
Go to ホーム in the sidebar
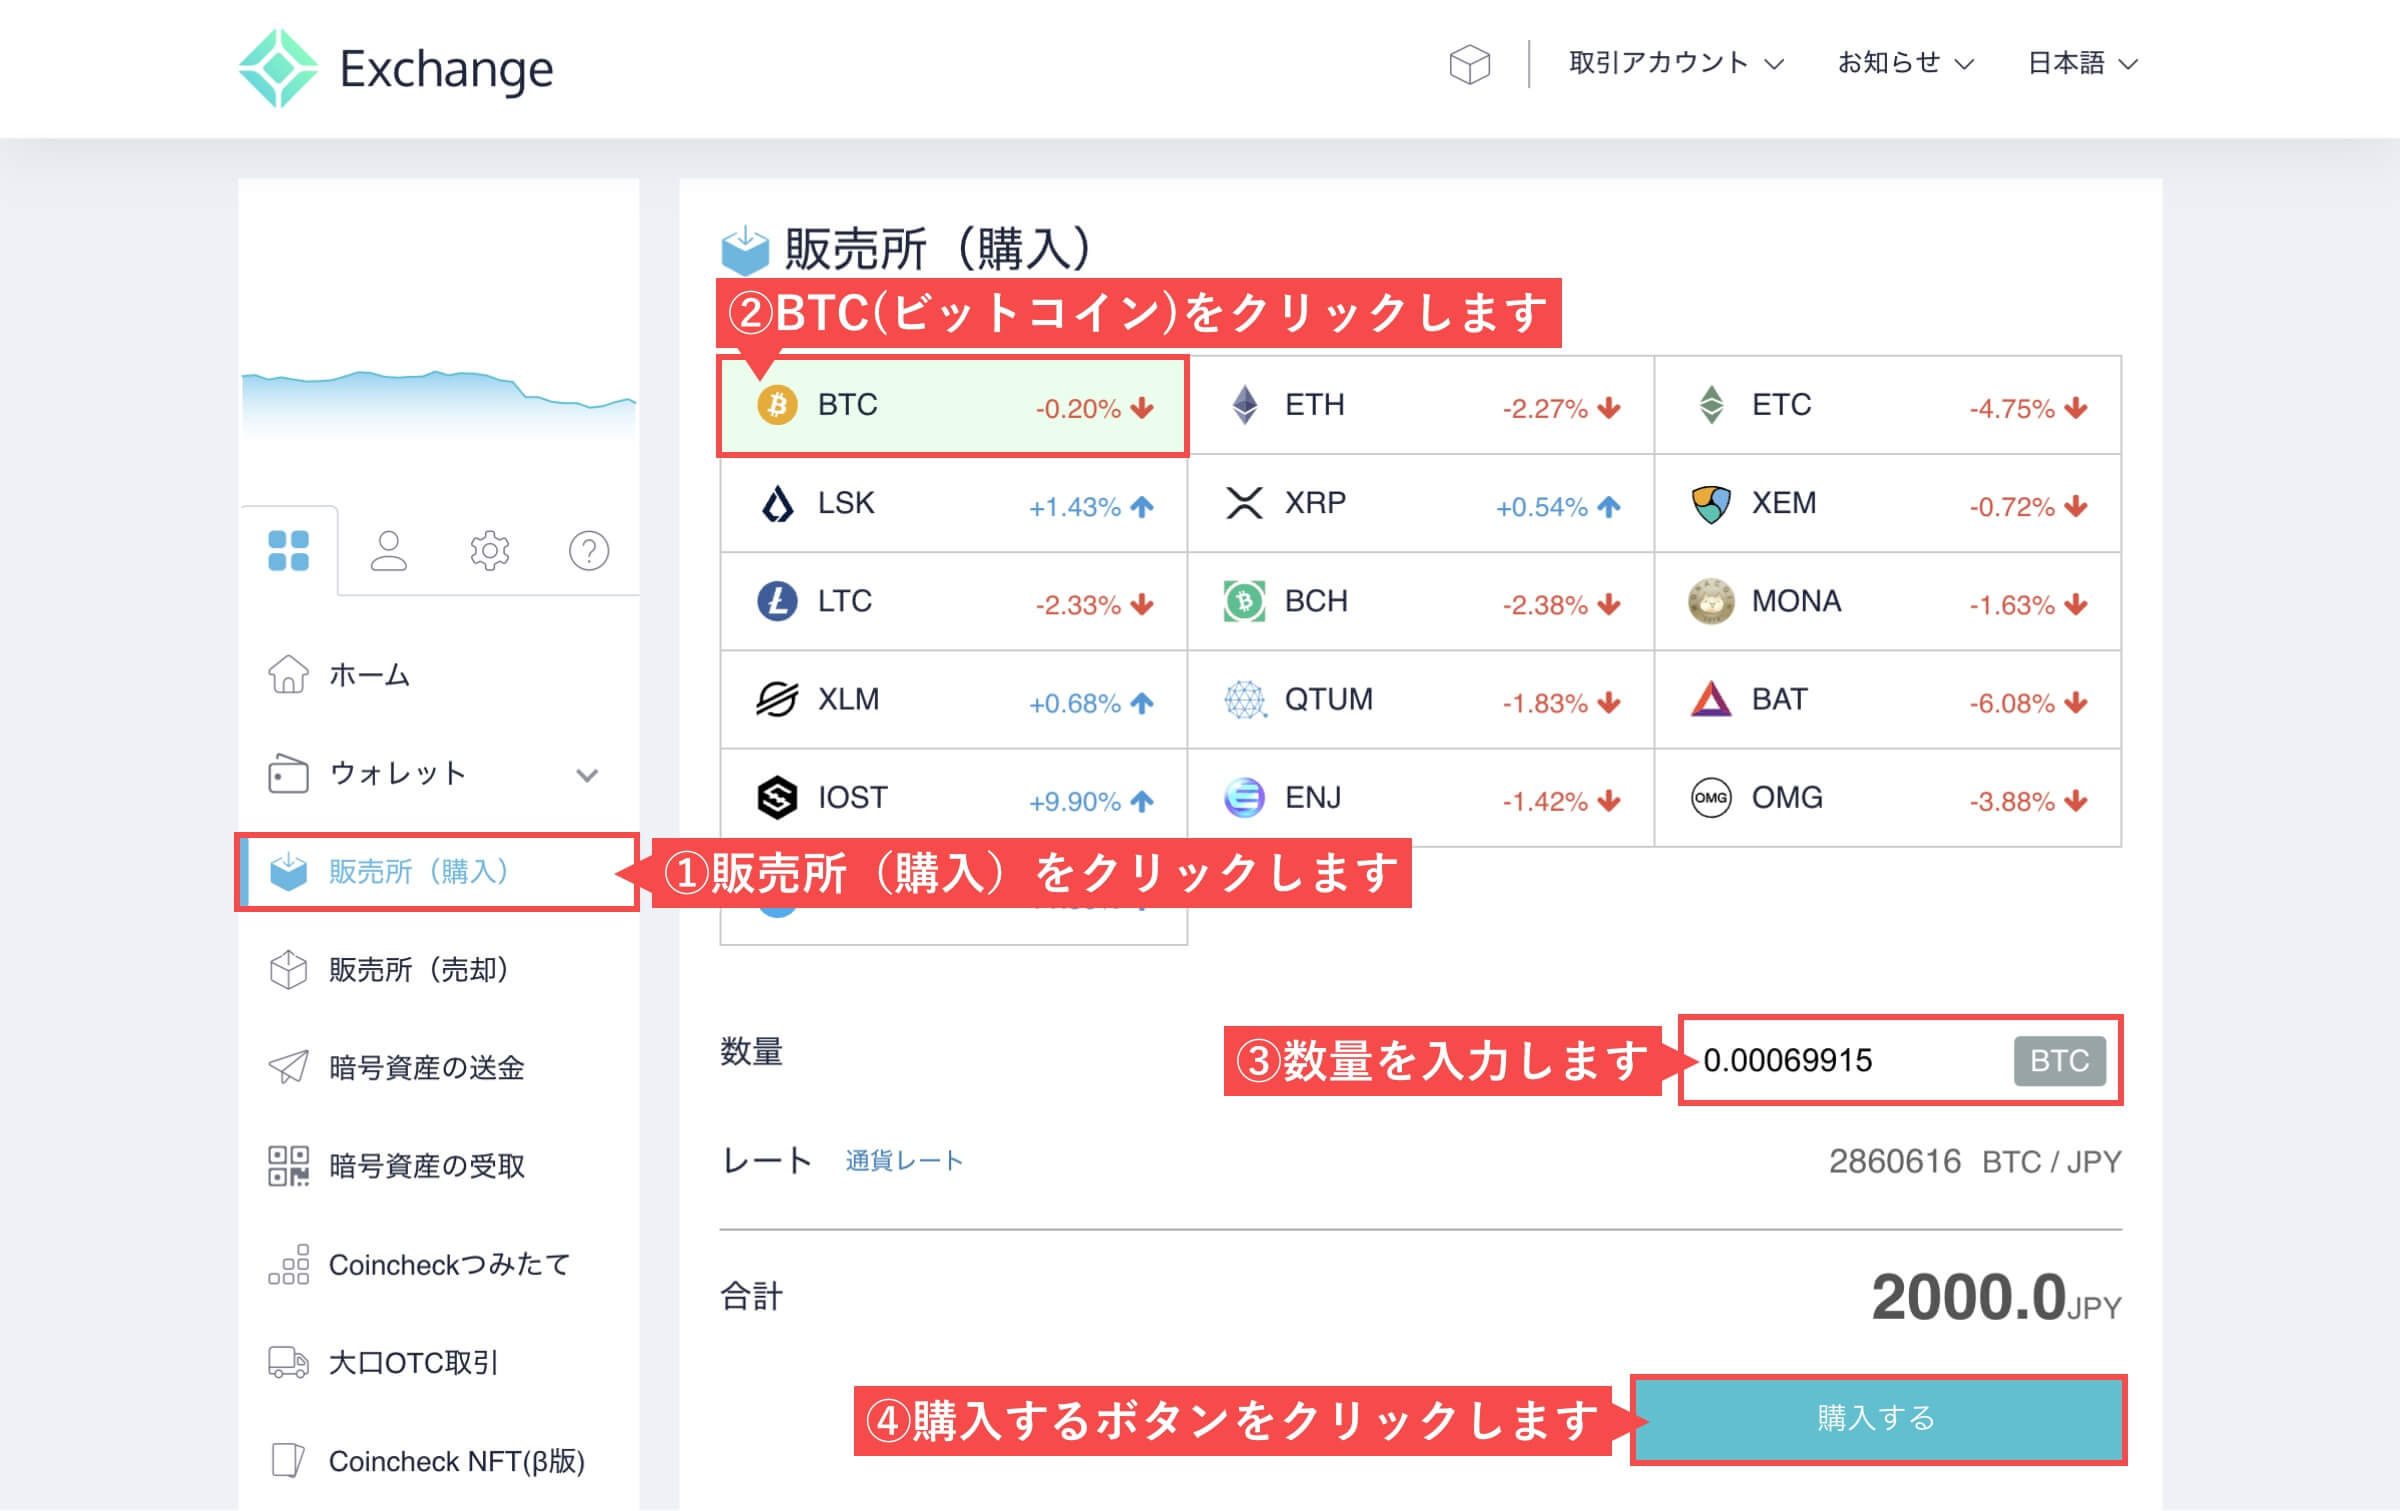pos(439,675)
